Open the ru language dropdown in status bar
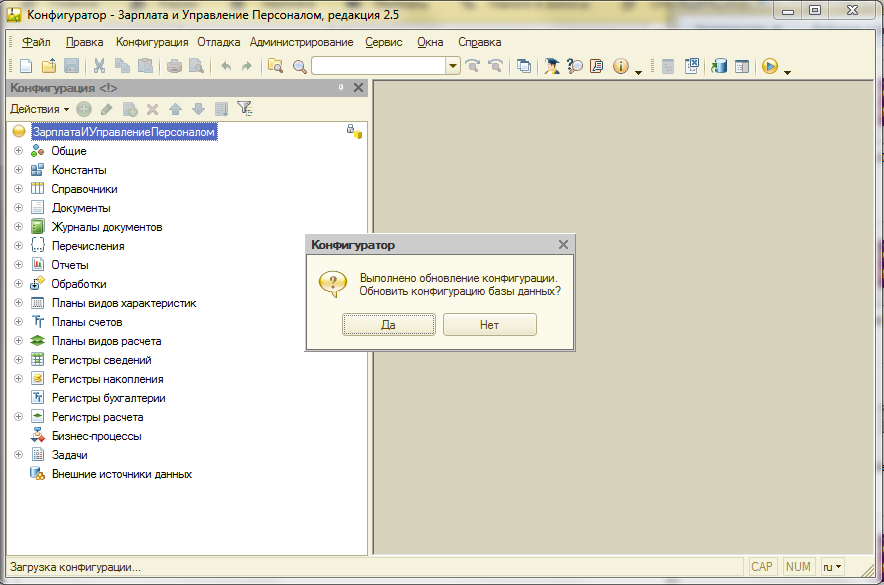 click(x=832, y=566)
